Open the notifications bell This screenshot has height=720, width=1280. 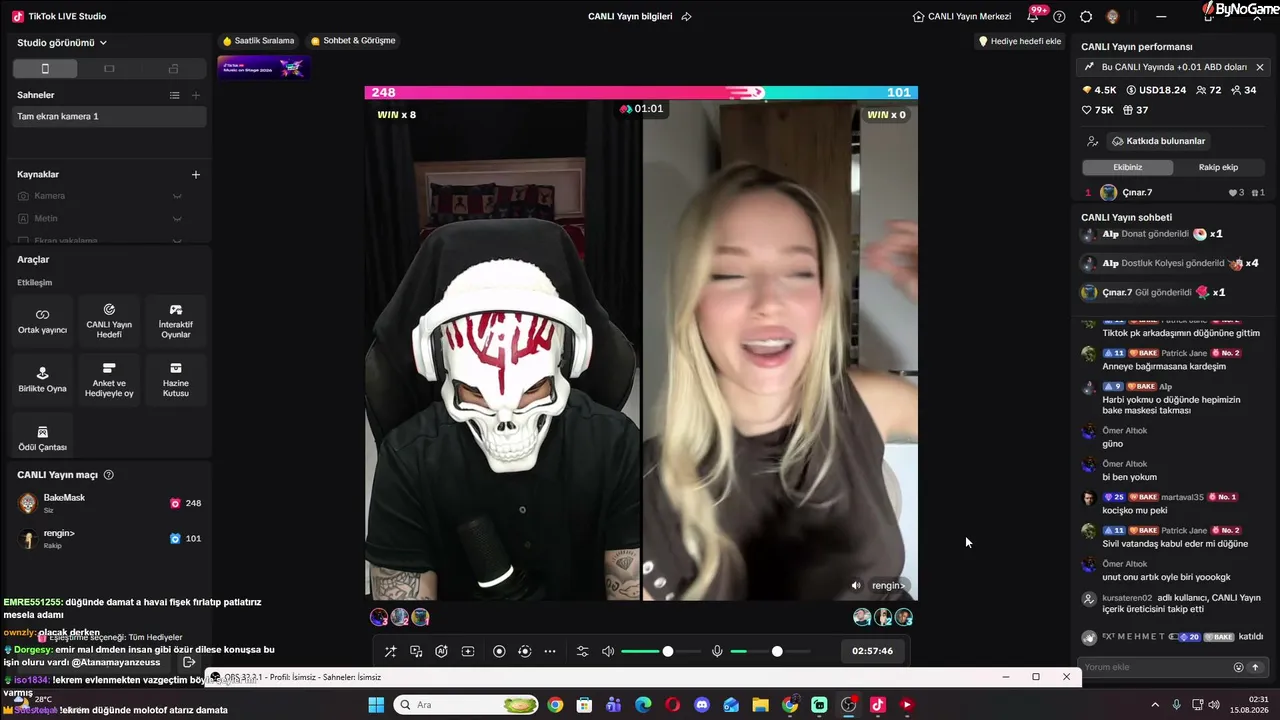pos(1033,16)
